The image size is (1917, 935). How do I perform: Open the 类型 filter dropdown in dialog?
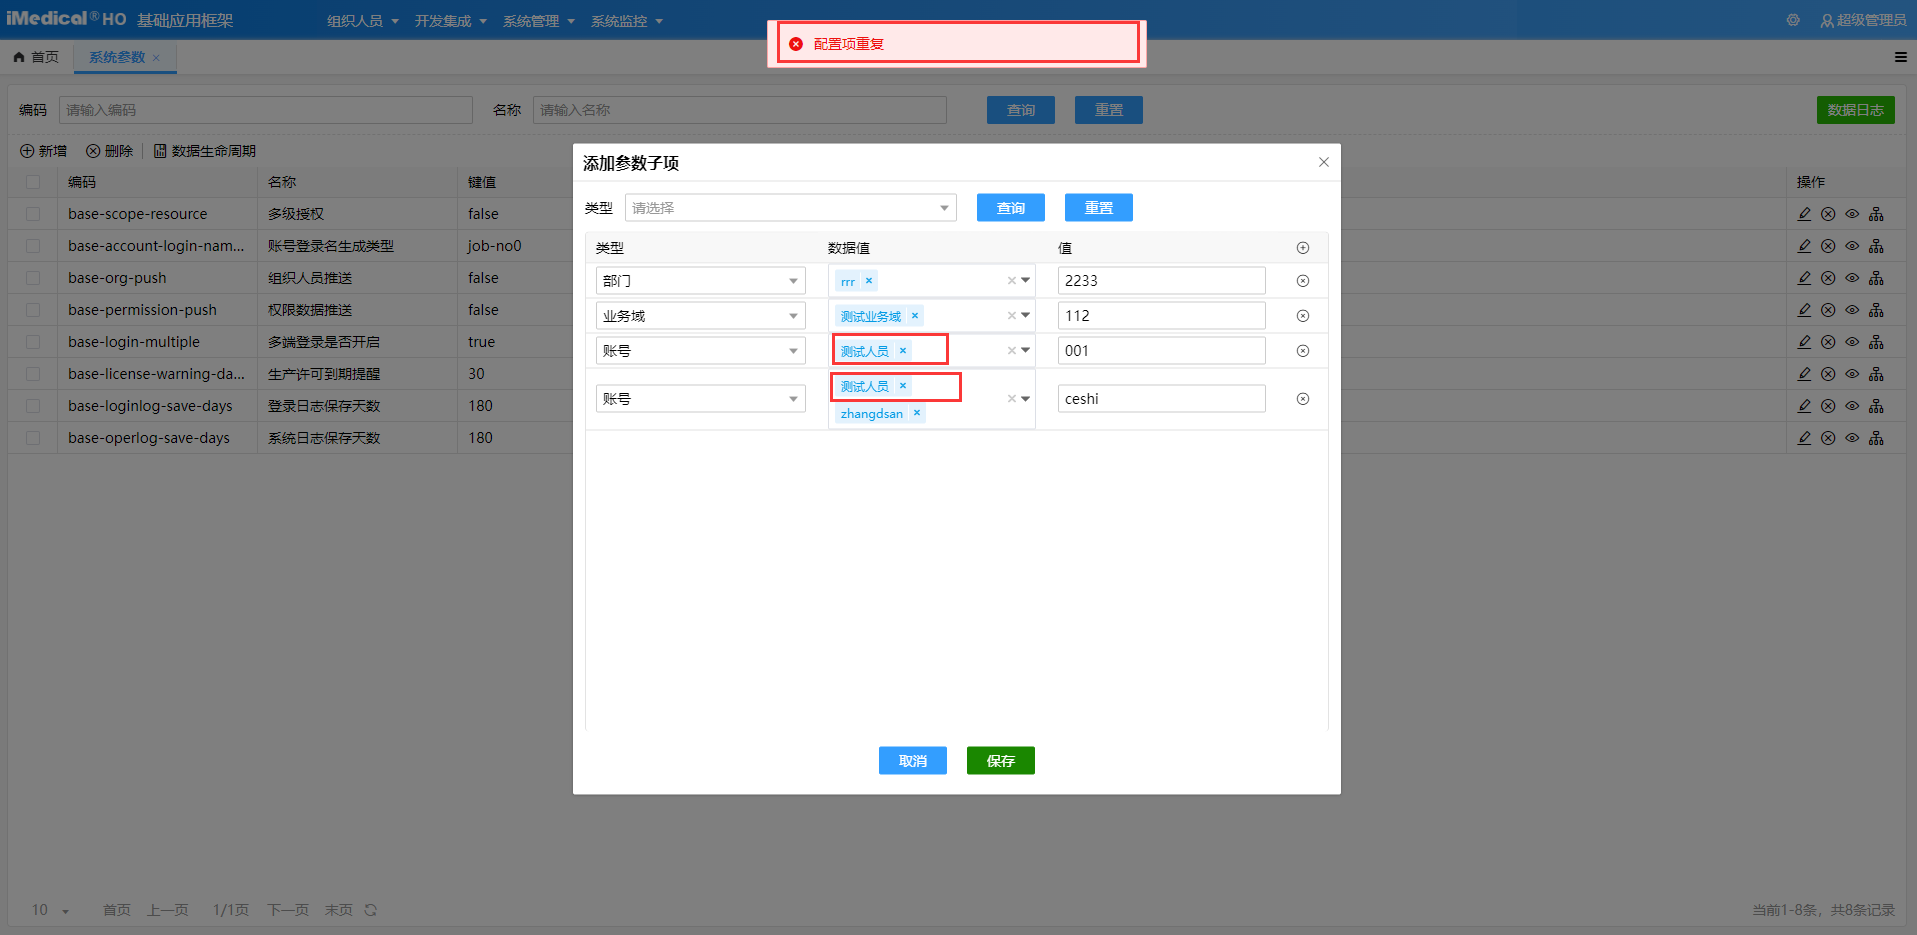click(x=790, y=208)
